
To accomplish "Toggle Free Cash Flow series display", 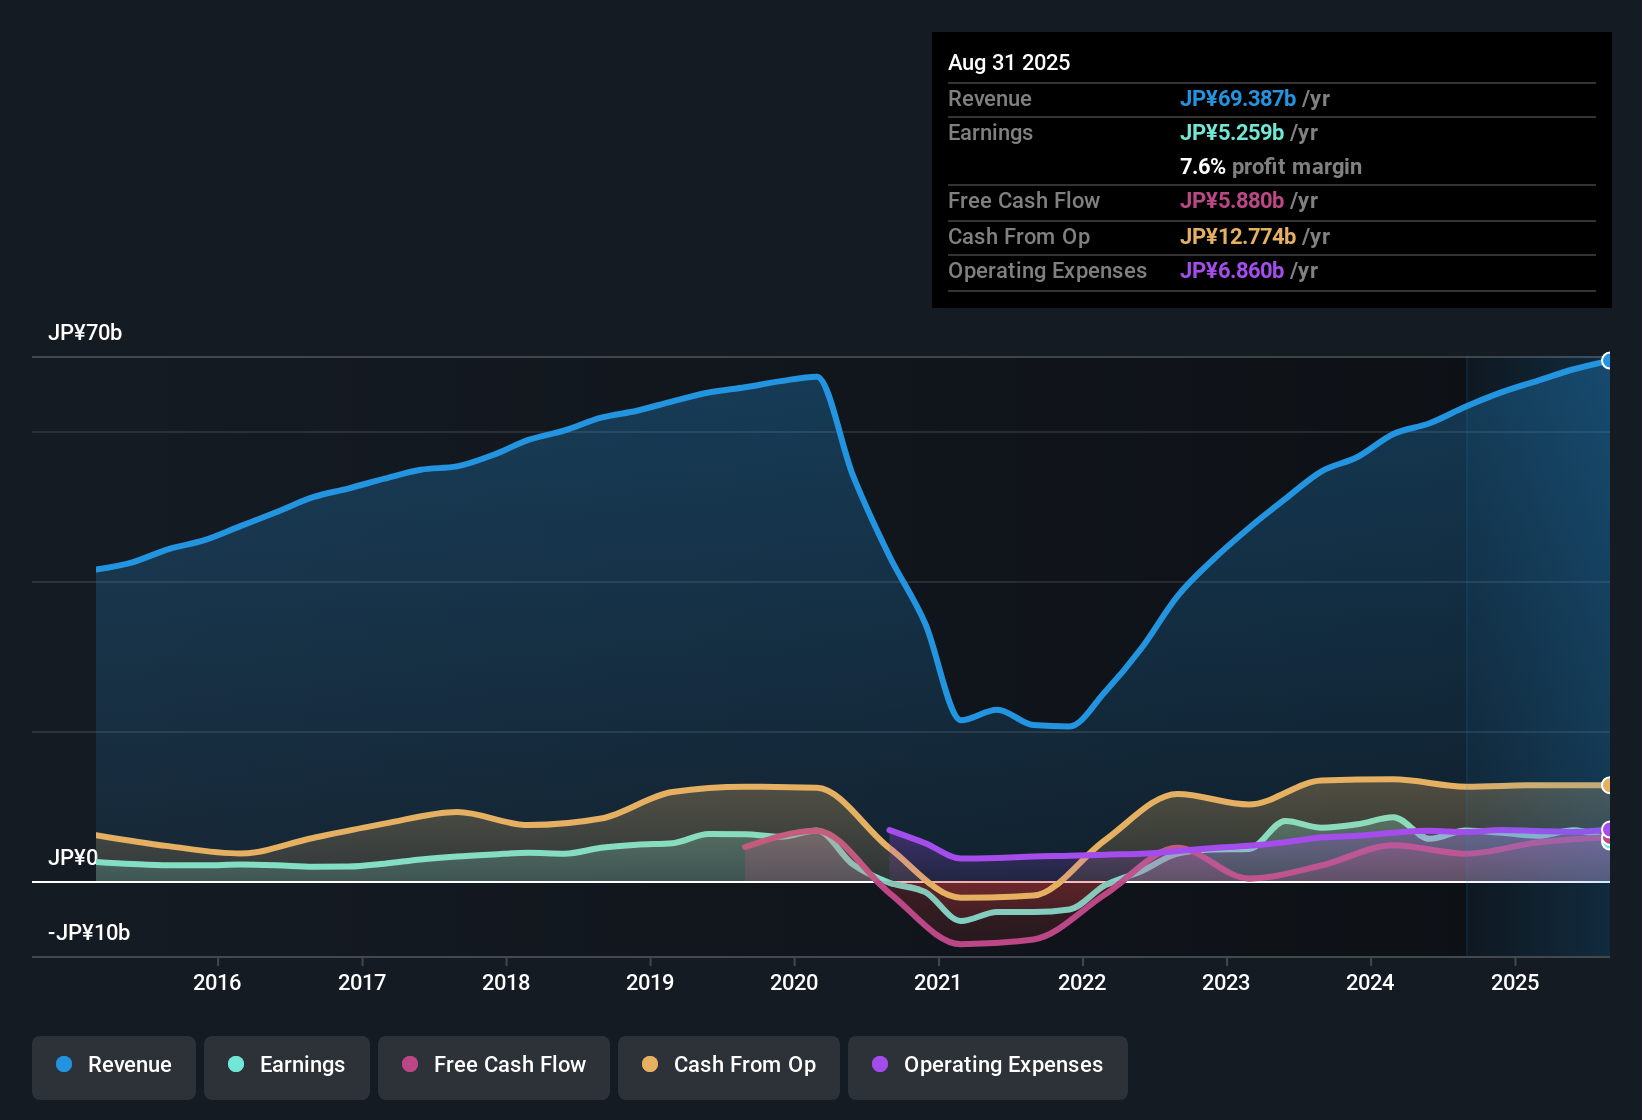I will (493, 1065).
